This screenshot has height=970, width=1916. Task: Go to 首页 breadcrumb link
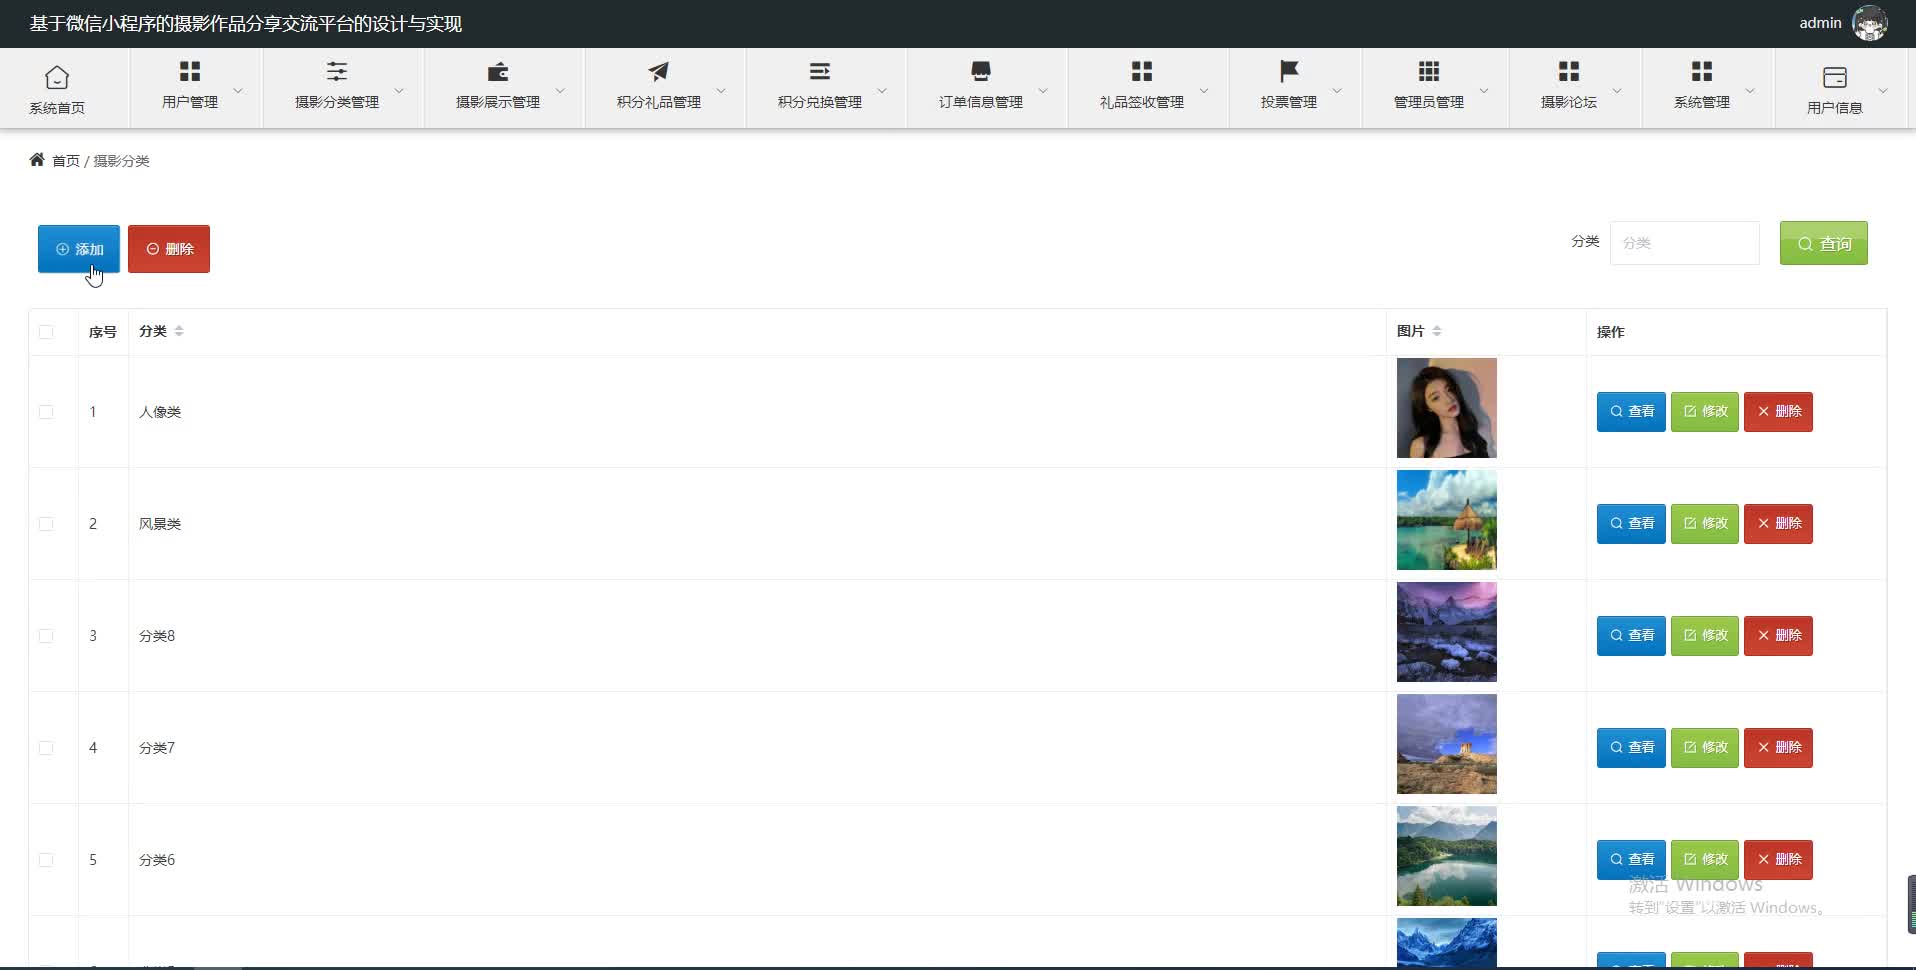click(66, 161)
